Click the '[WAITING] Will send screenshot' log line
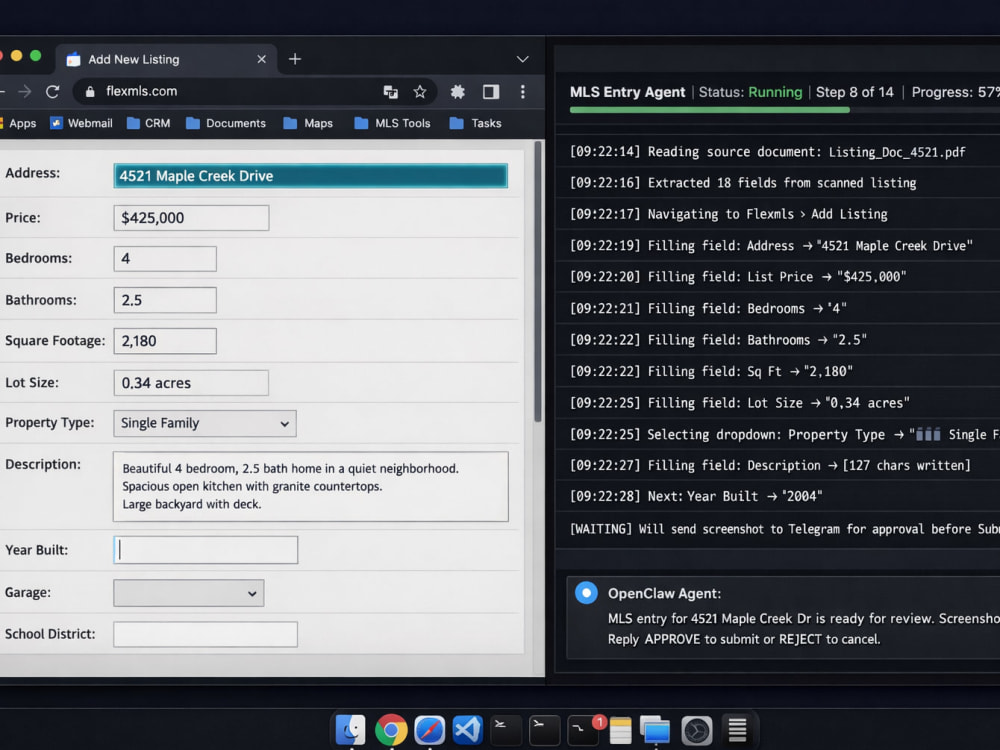This screenshot has width=1000, height=750. pos(784,529)
